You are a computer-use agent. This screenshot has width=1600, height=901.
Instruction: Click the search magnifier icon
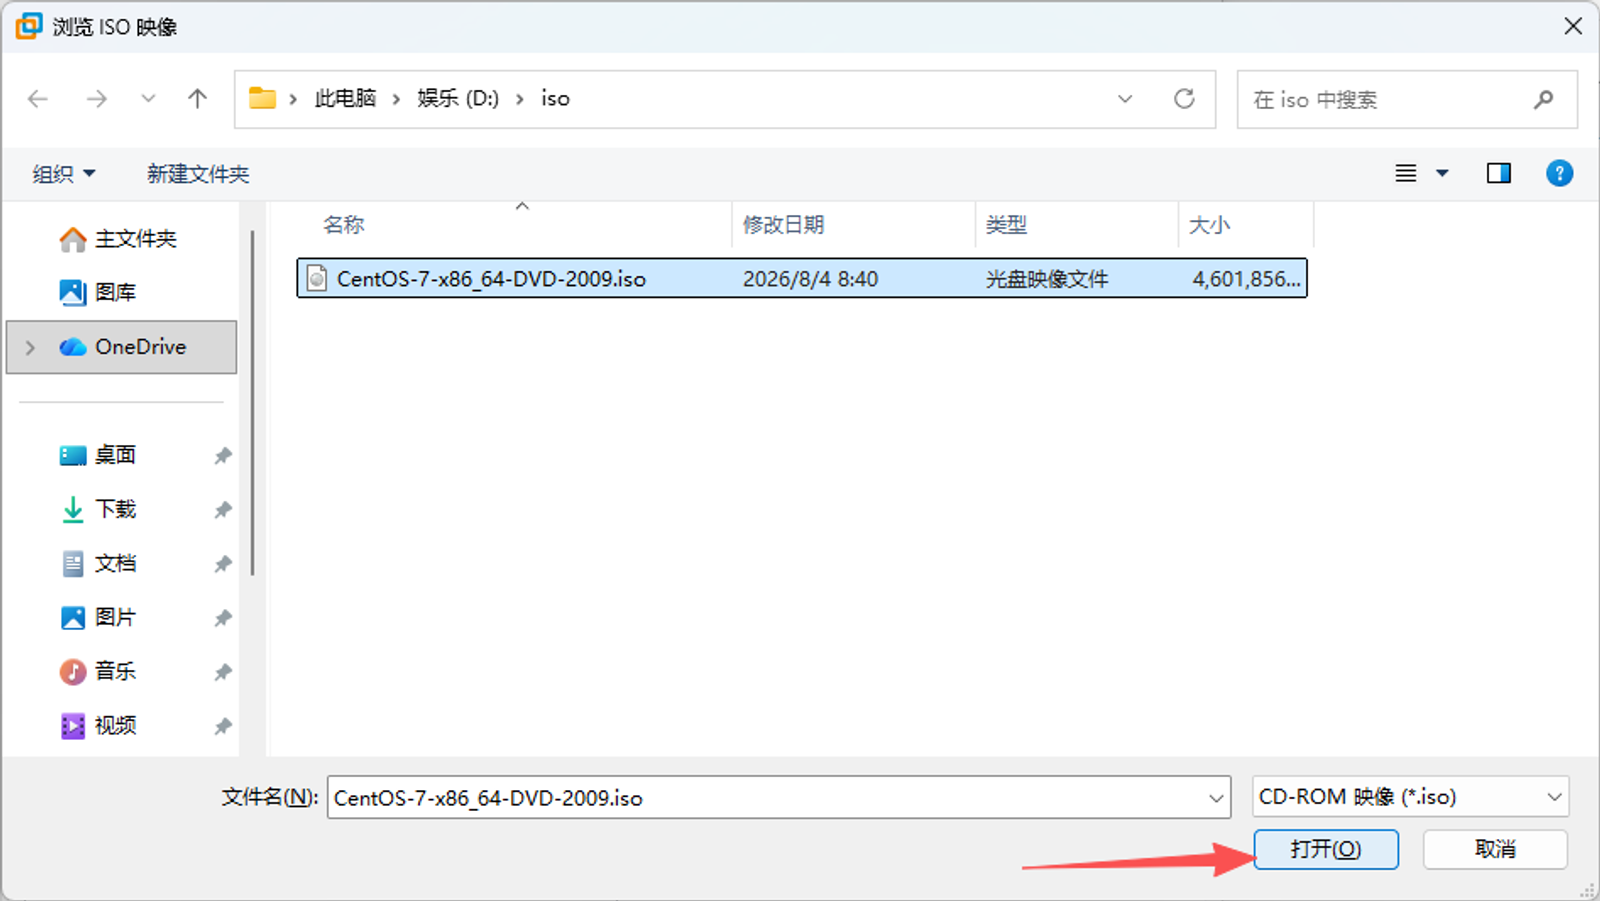tap(1544, 99)
